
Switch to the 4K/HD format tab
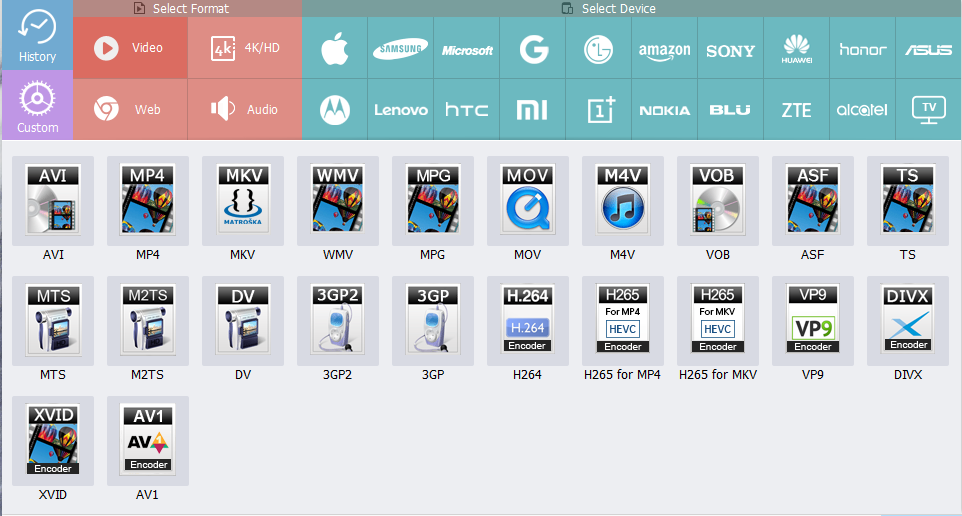pos(245,48)
